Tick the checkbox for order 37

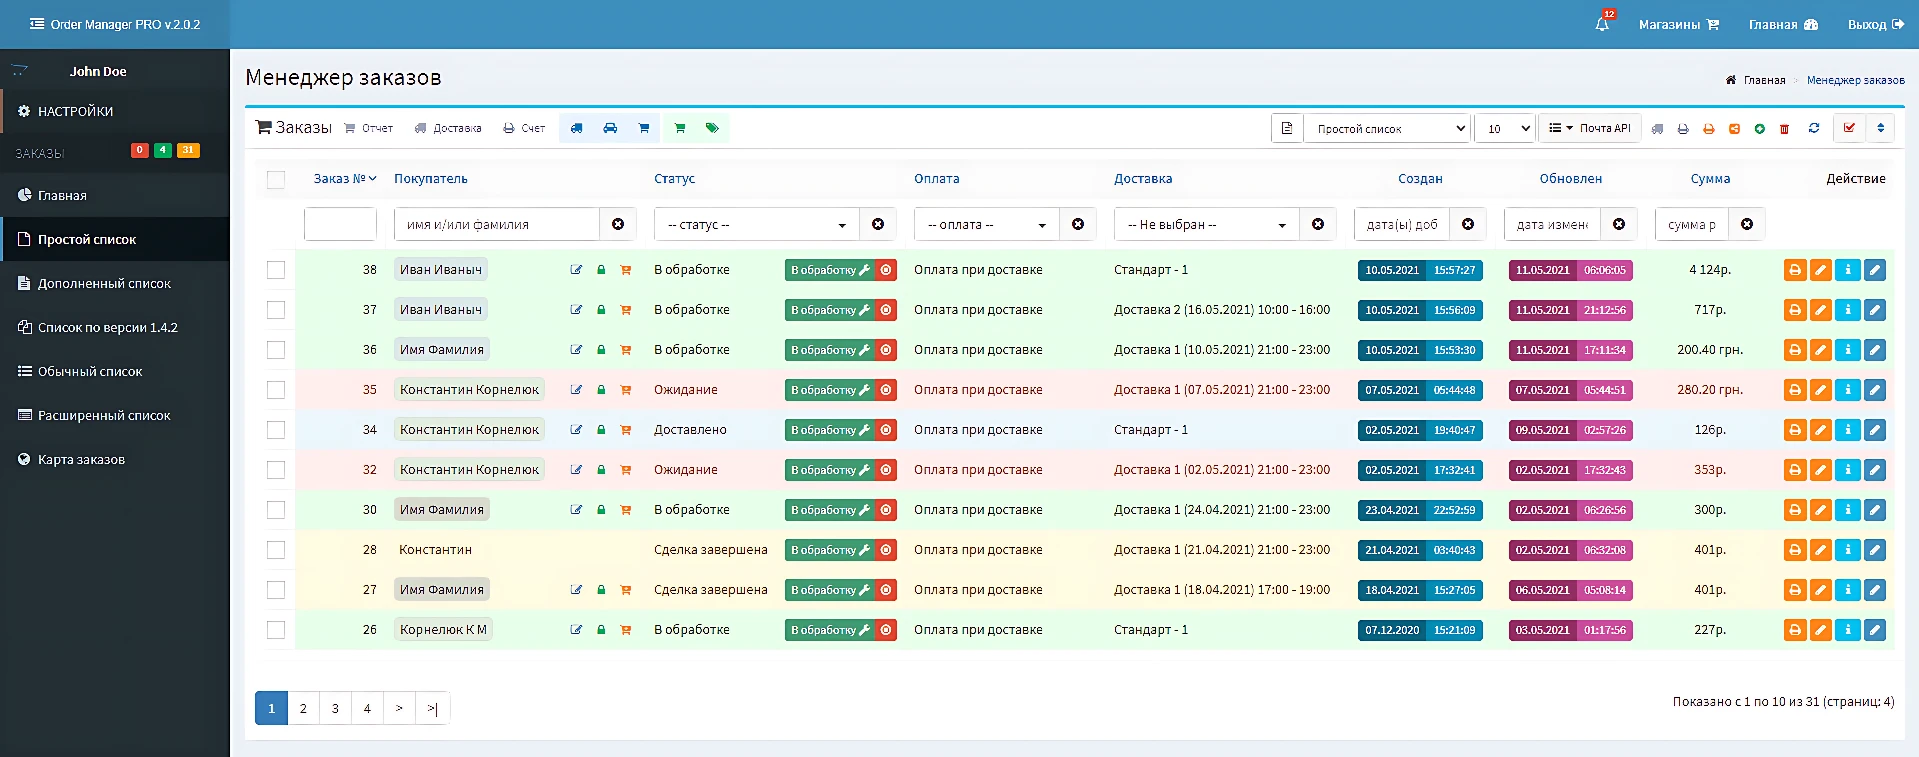click(276, 310)
